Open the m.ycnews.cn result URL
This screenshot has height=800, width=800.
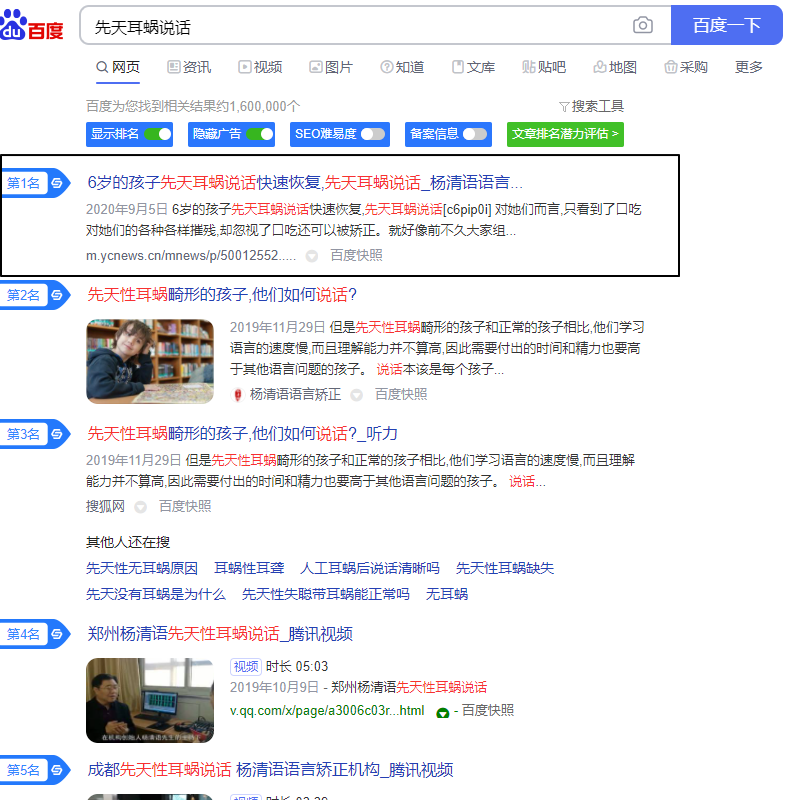click(x=191, y=256)
